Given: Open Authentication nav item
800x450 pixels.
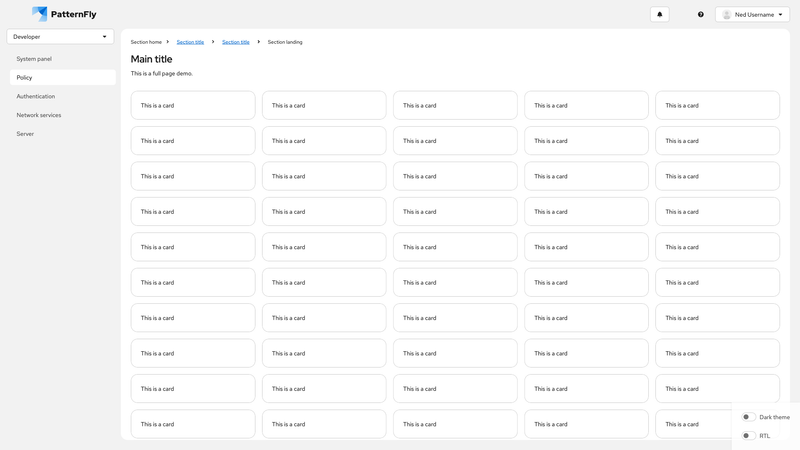Looking at the screenshot, I should click(x=63, y=96).
